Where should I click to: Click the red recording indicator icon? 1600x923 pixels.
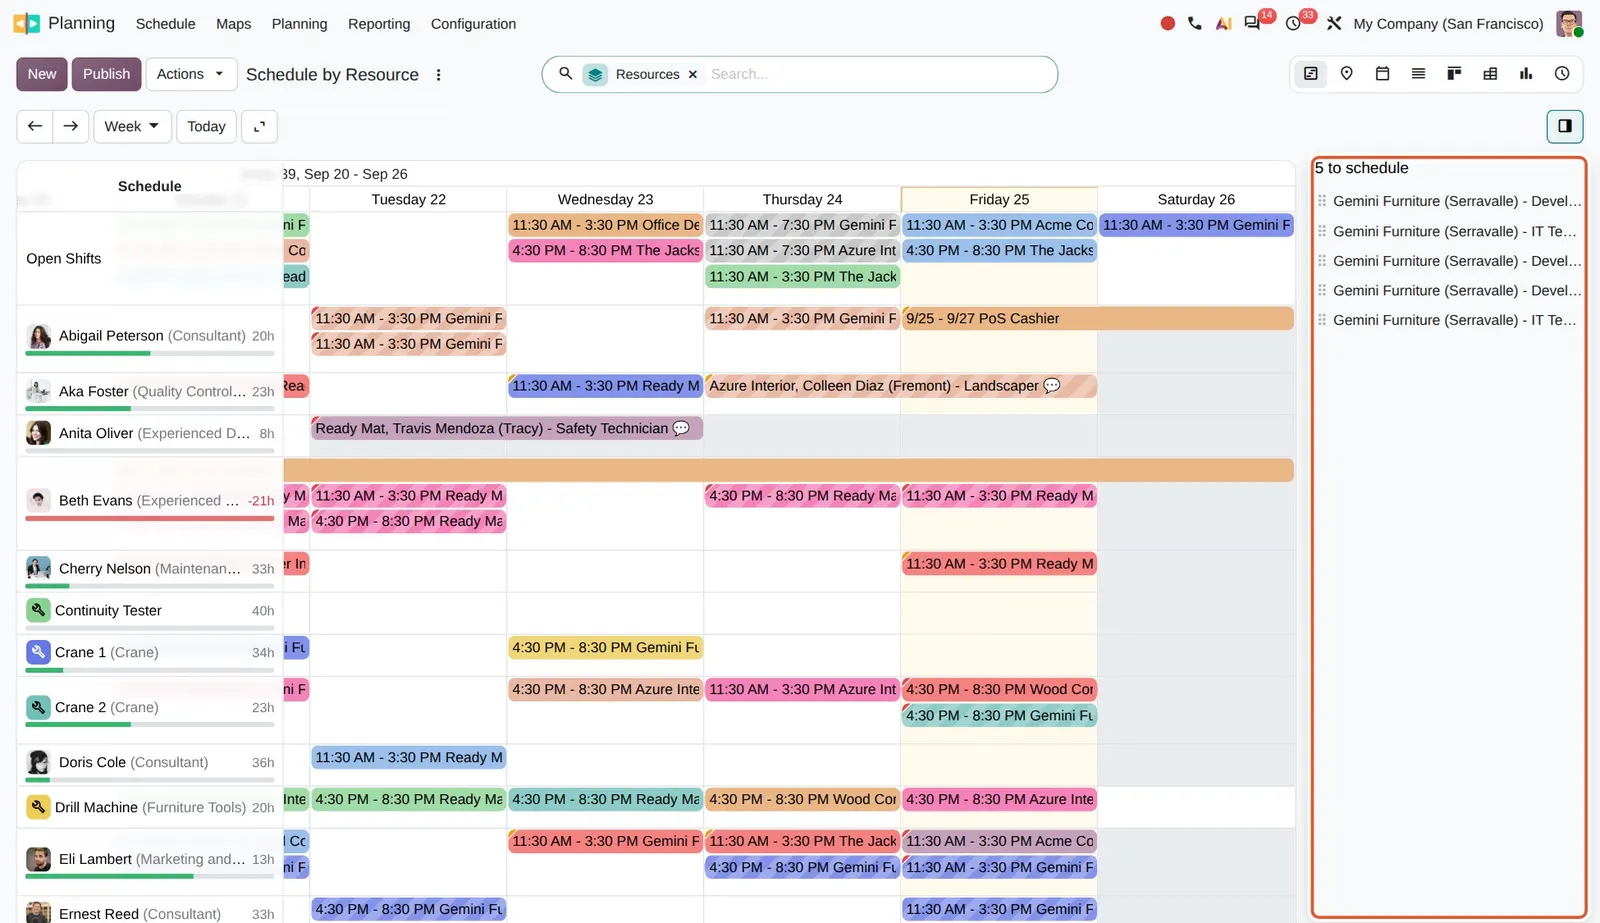click(x=1167, y=23)
